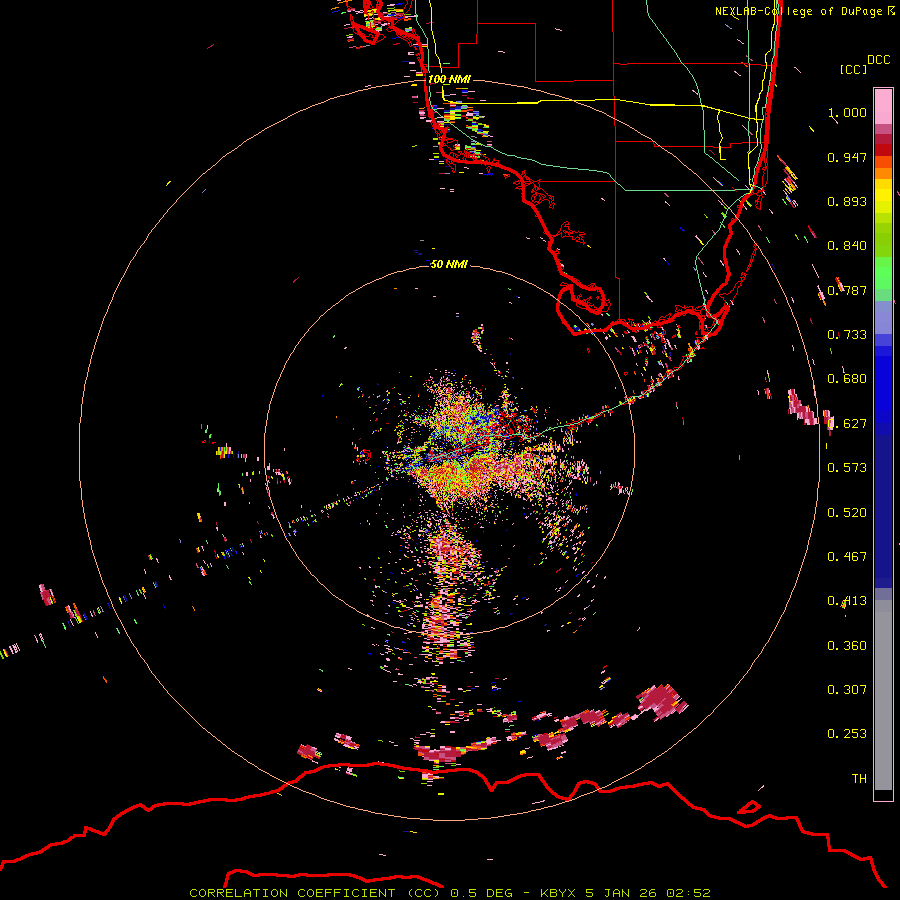Click the 0.733 scale value
Image resolution: width=900 pixels, height=900 pixels.
(x=847, y=335)
